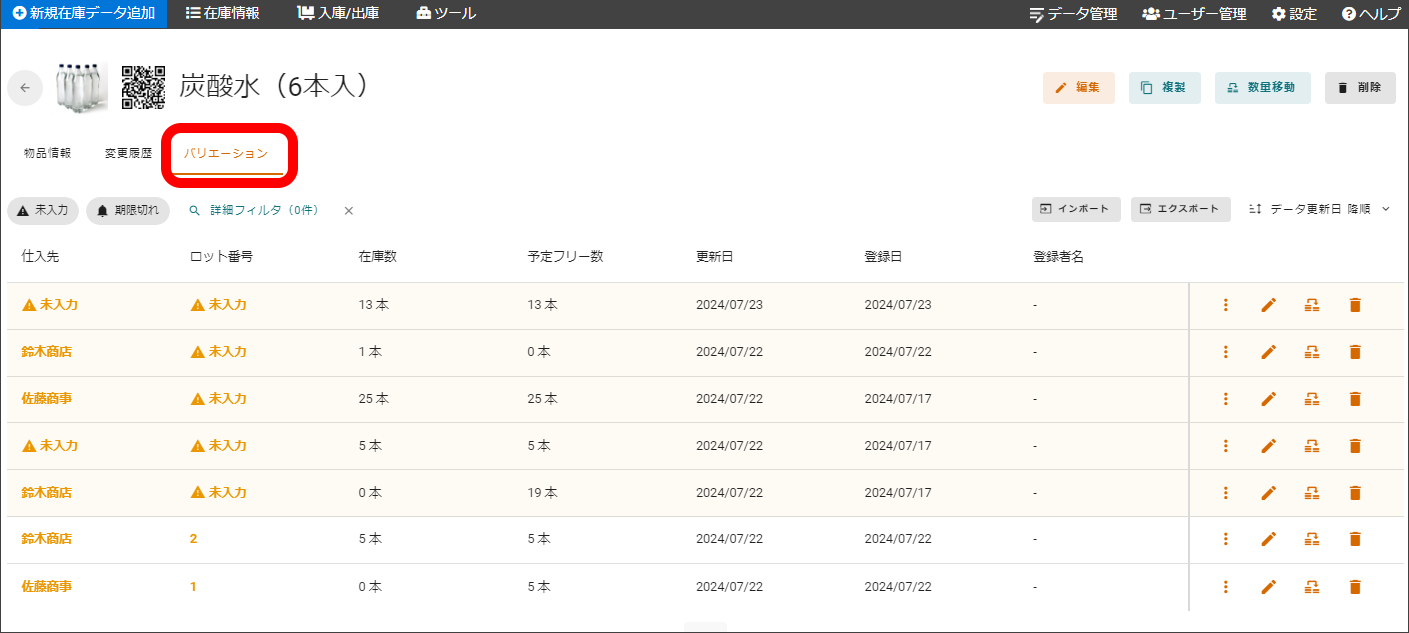Click the エクスポート button
This screenshot has width=1409, height=633.
tap(1181, 209)
